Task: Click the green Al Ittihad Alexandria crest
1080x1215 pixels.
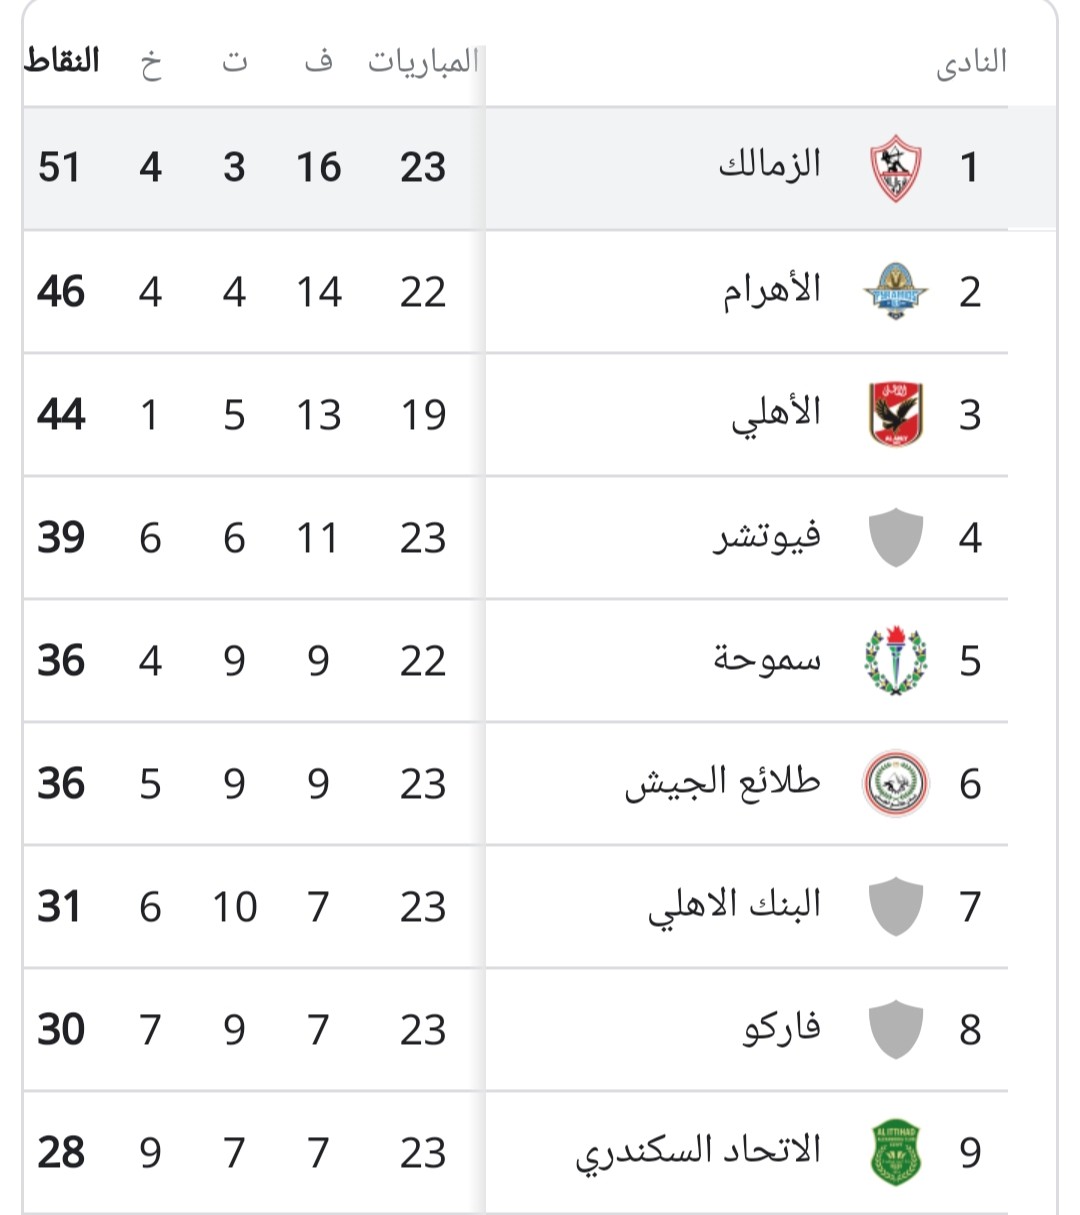Action: pos(895,1153)
